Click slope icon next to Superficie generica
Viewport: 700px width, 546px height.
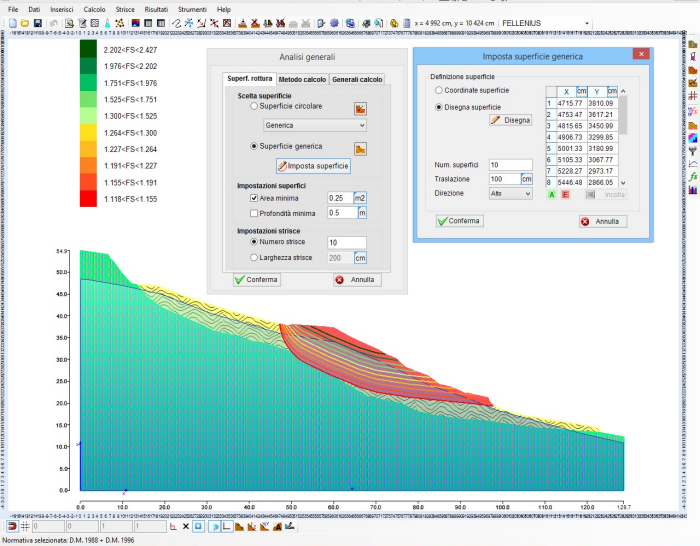360,149
